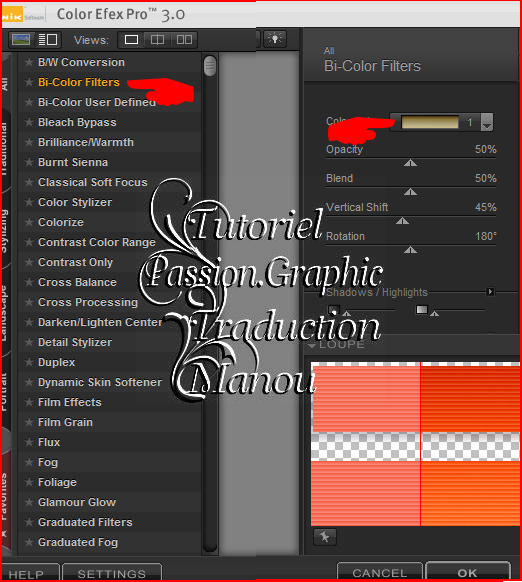The height and width of the screenshot is (582, 522).
Task: Star the Graduated Filters entry
Action: tap(29, 522)
